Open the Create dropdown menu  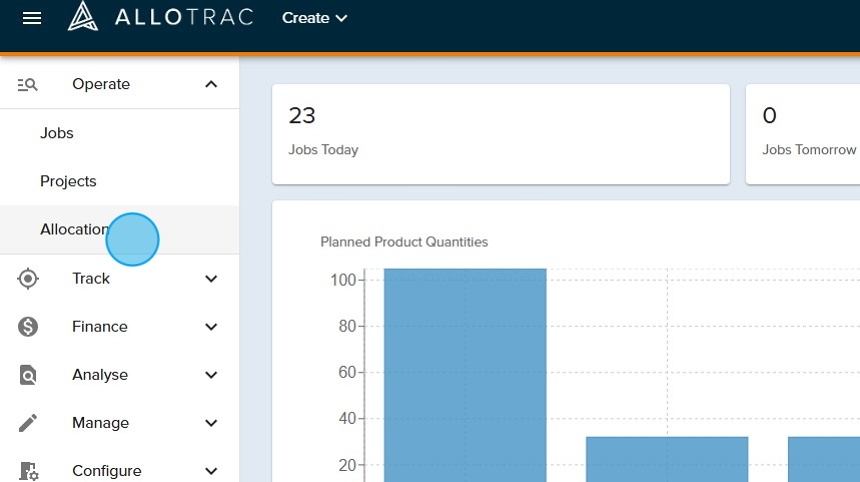314,18
